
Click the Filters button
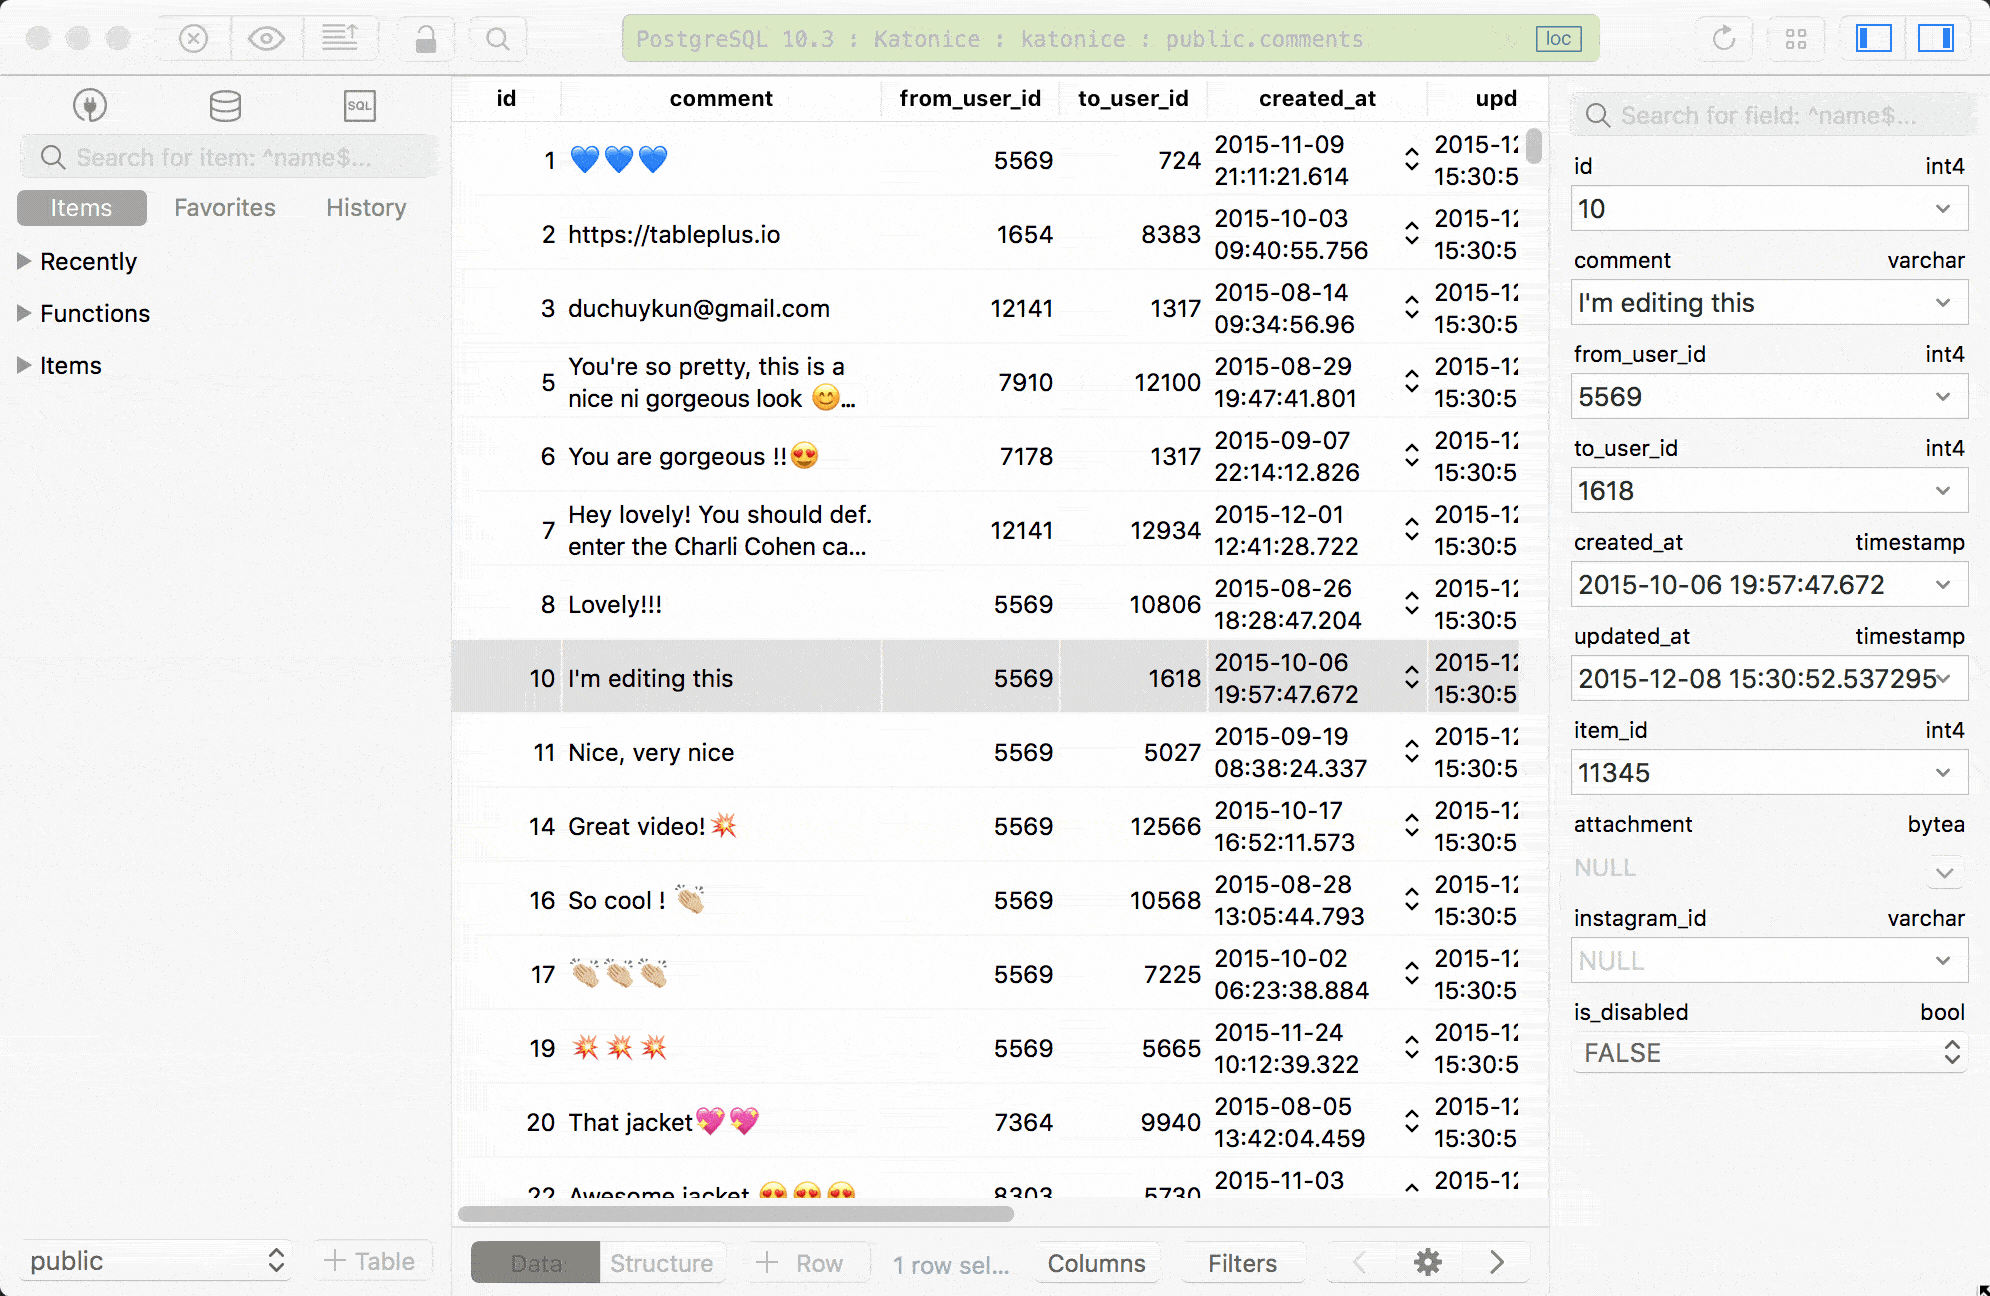coord(1242,1263)
